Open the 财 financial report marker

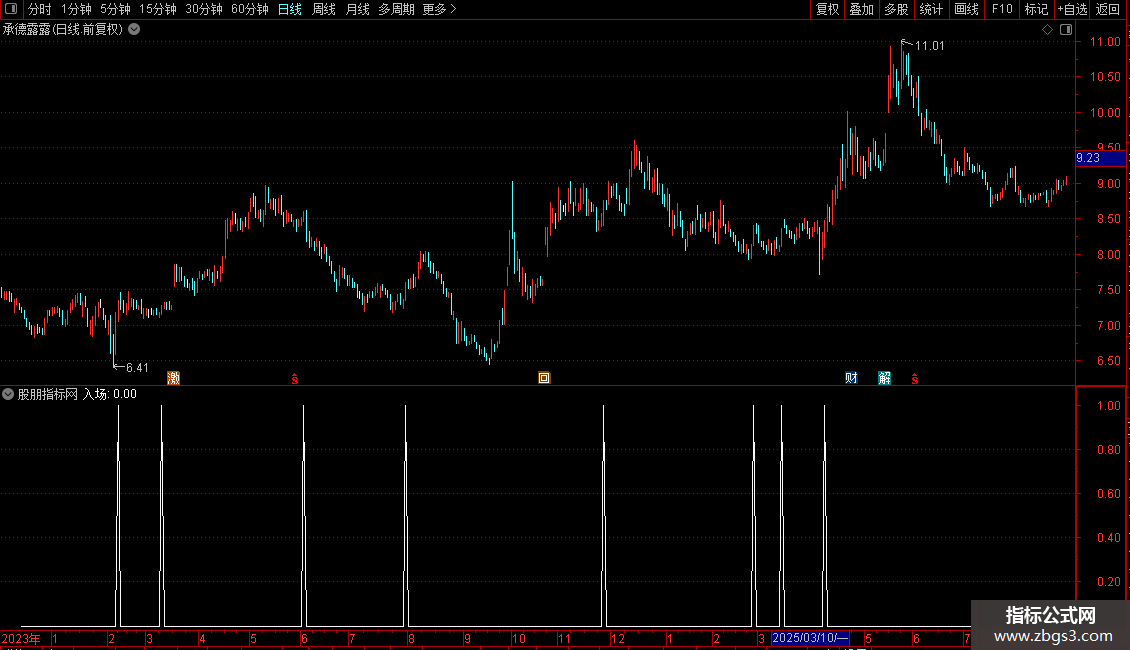(x=851, y=378)
